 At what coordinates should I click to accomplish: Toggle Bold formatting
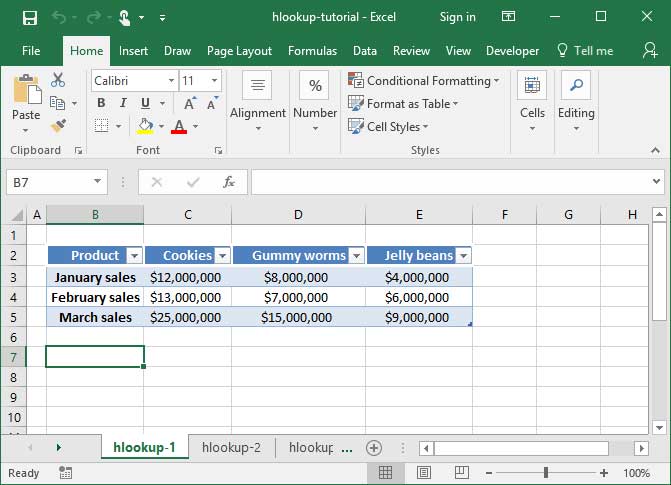[x=101, y=103]
